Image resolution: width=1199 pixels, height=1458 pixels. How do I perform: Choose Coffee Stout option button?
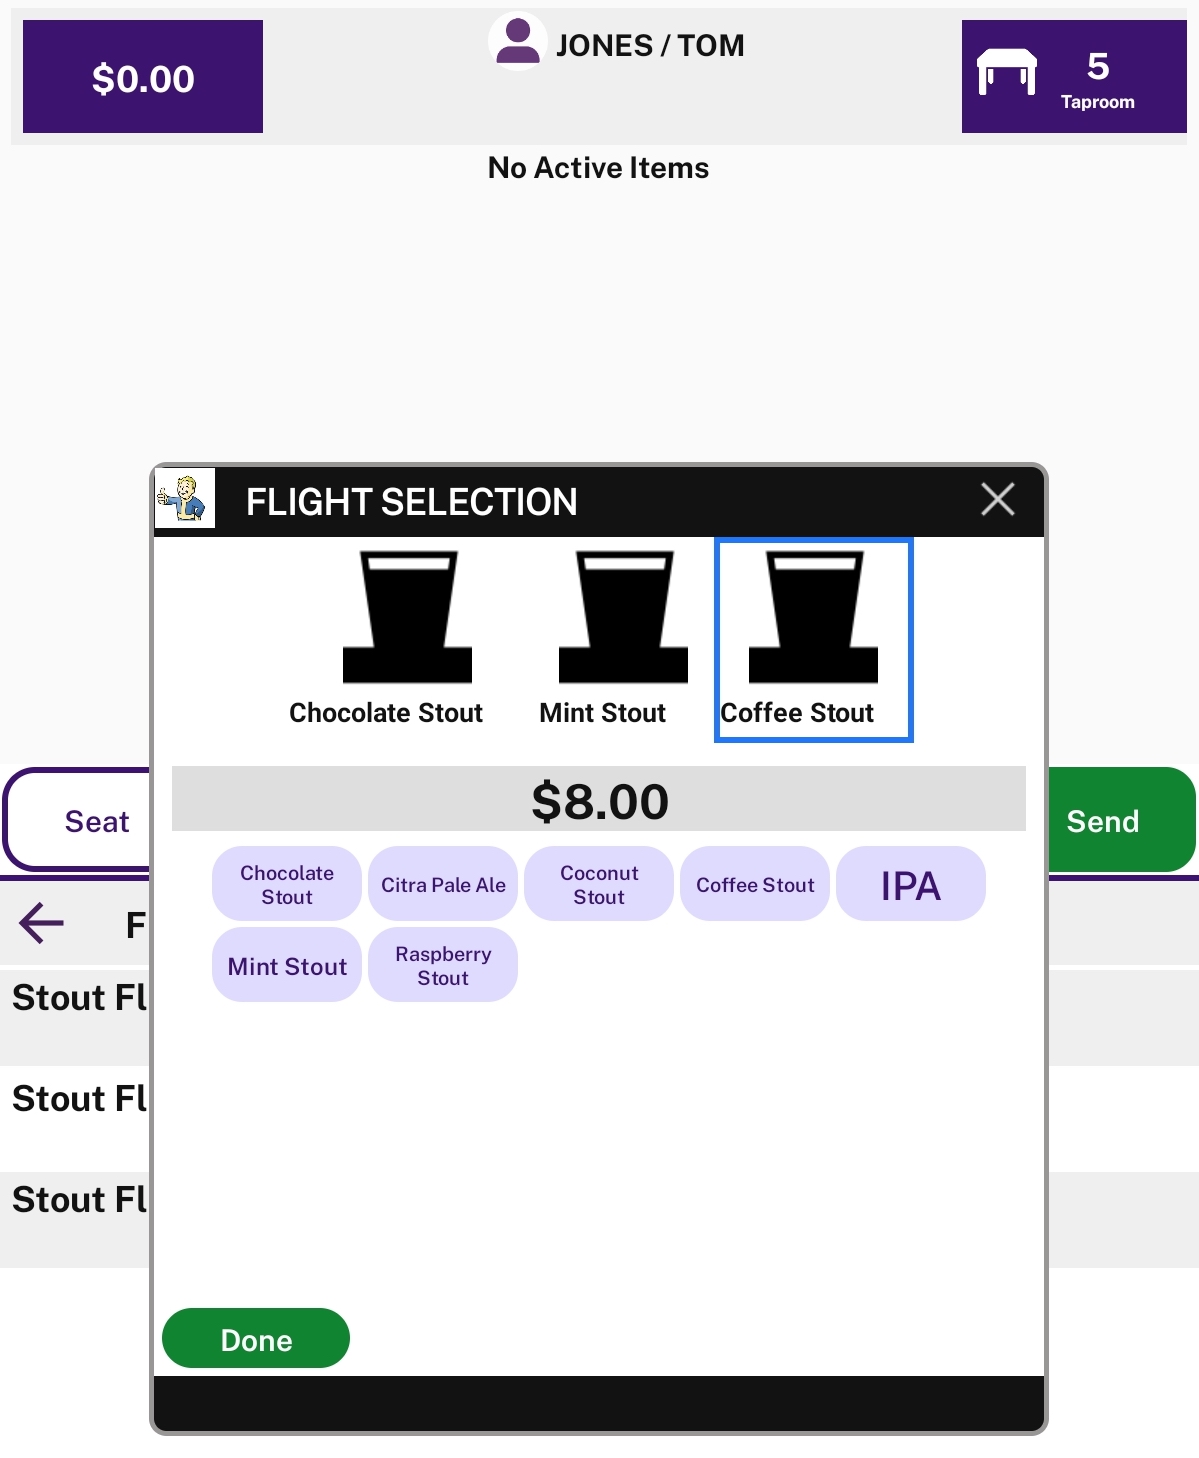(x=755, y=884)
